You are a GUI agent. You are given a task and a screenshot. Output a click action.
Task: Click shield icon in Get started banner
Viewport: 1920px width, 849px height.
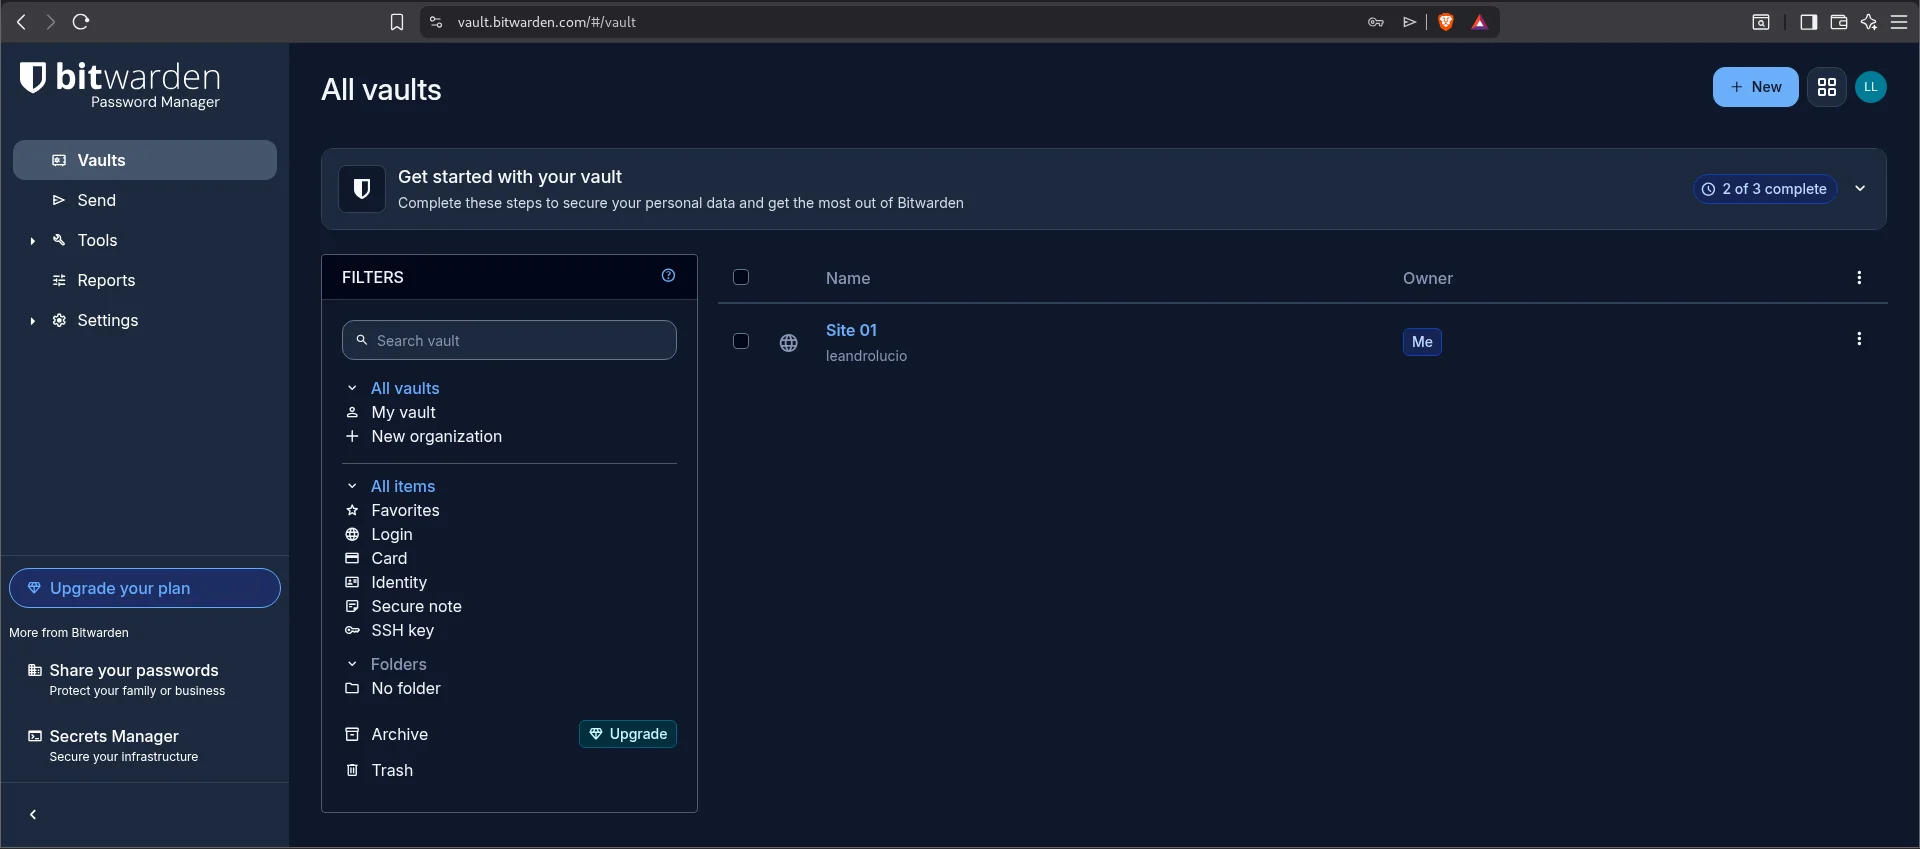(362, 189)
